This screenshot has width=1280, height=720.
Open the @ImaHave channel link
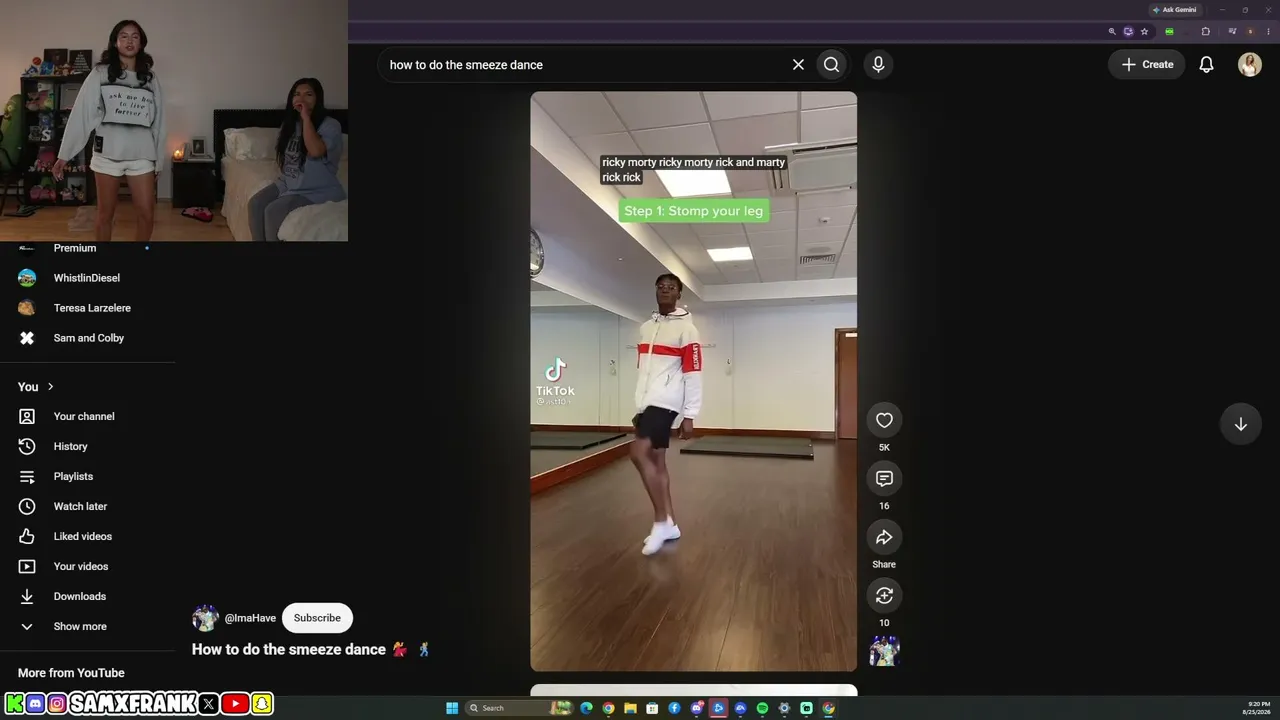coord(250,618)
